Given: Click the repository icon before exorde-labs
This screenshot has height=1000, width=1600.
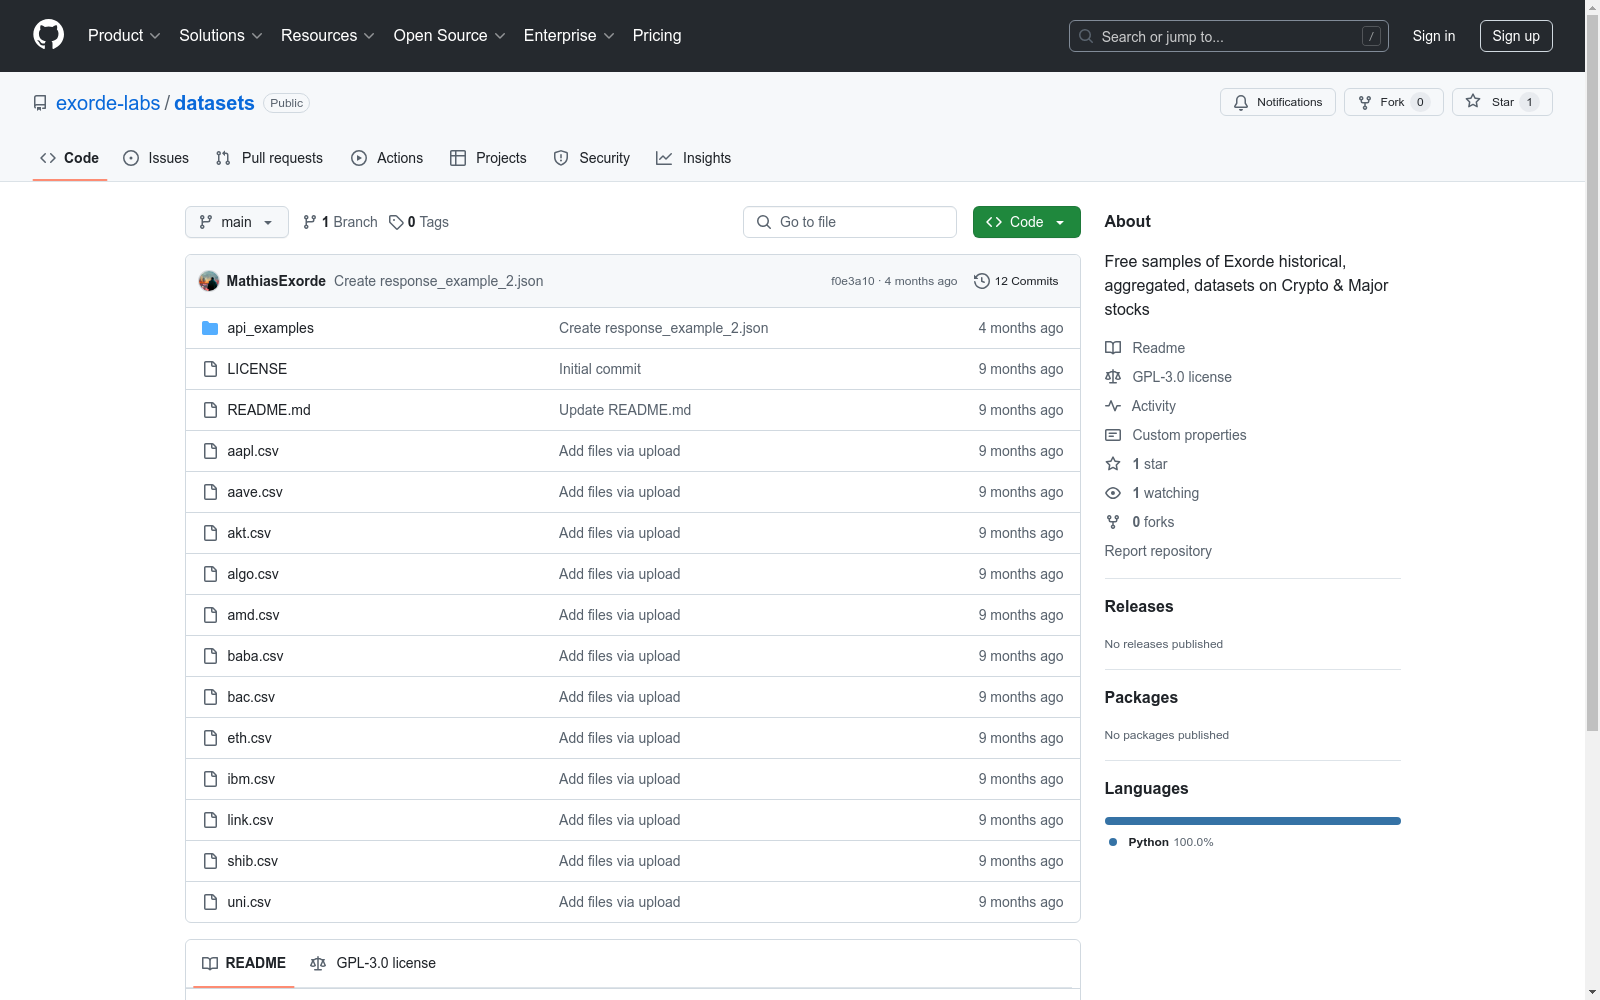Looking at the screenshot, I should click(x=40, y=103).
